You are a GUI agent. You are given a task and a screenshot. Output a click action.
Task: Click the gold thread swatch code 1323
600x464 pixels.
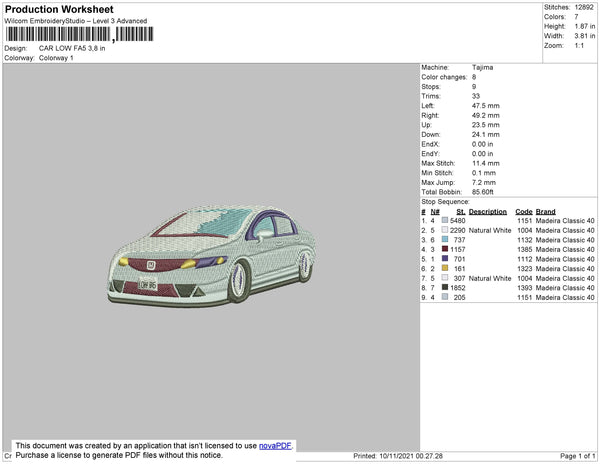446,268
